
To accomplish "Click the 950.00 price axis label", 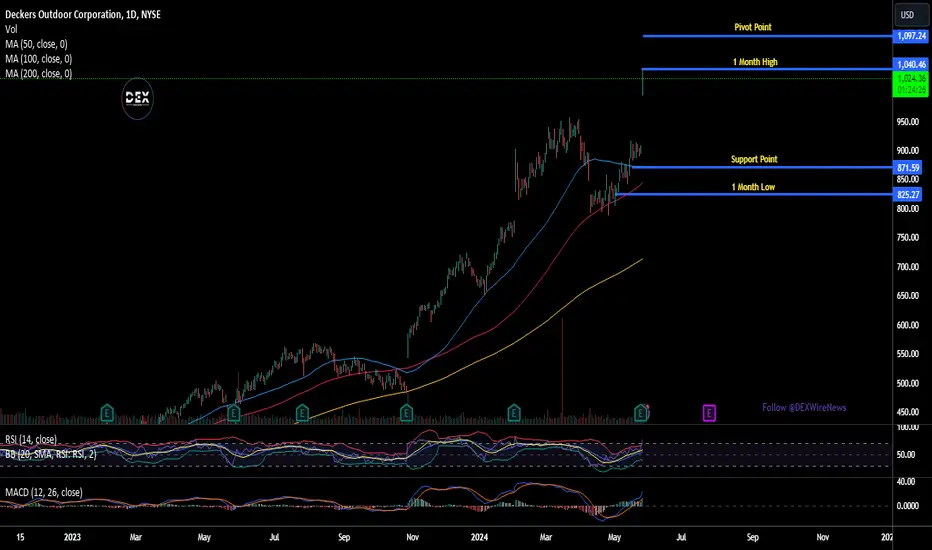I will click(x=908, y=121).
